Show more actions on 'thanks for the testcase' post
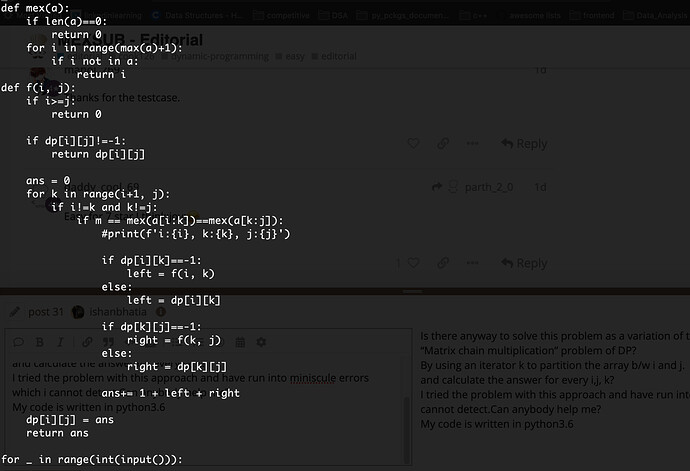This screenshot has width=690, height=471. point(472,143)
